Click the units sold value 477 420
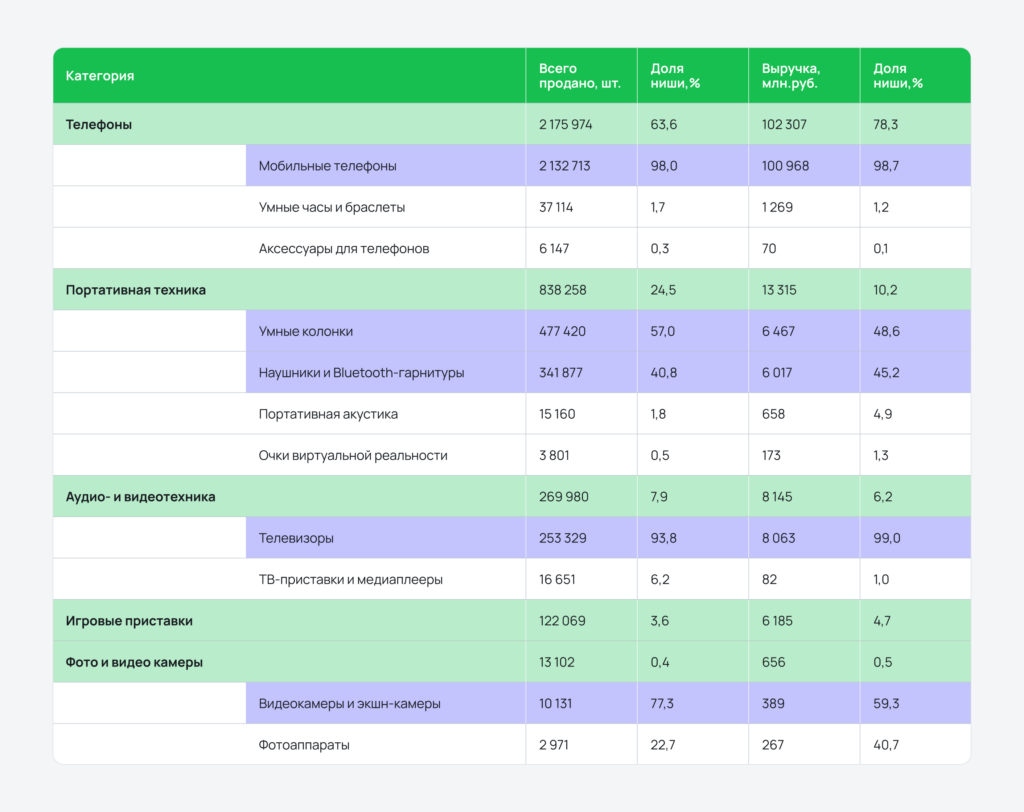This screenshot has height=812, width=1024. pyautogui.click(x=562, y=331)
